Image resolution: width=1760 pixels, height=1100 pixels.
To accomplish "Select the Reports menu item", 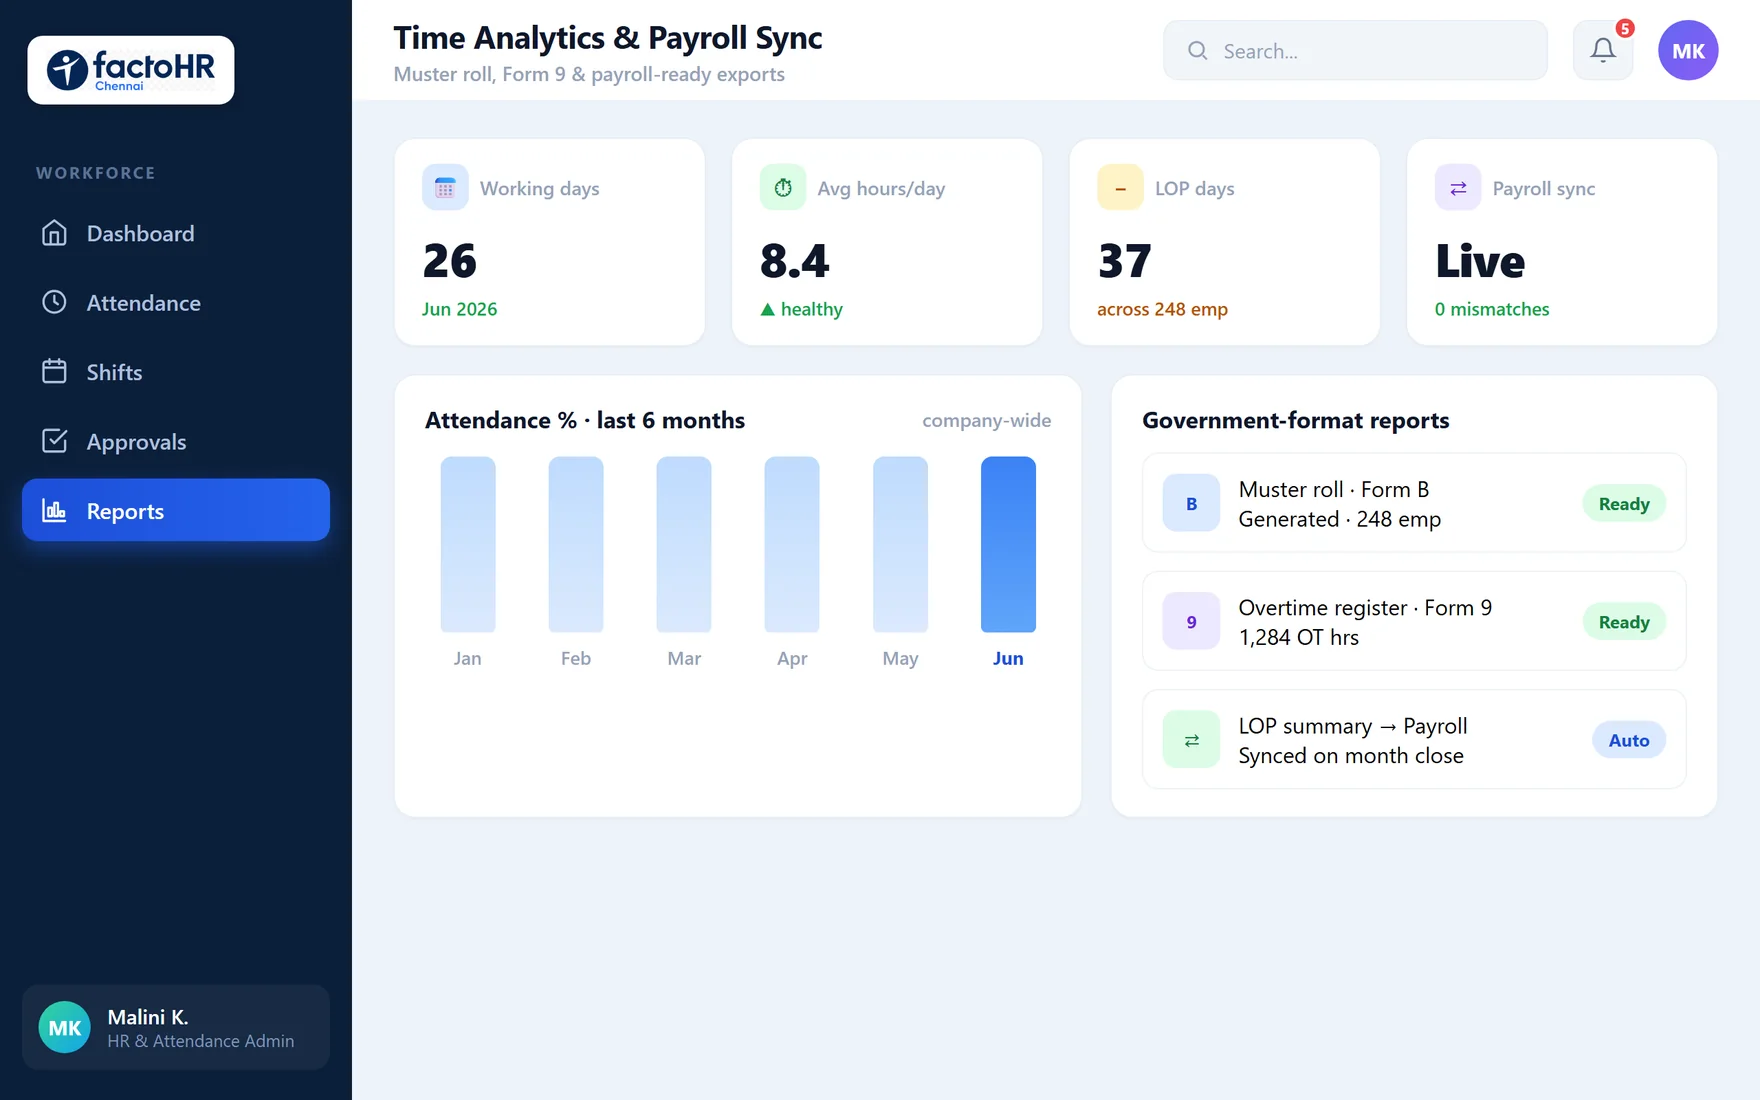I will pyautogui.click(x=176, y=510).
